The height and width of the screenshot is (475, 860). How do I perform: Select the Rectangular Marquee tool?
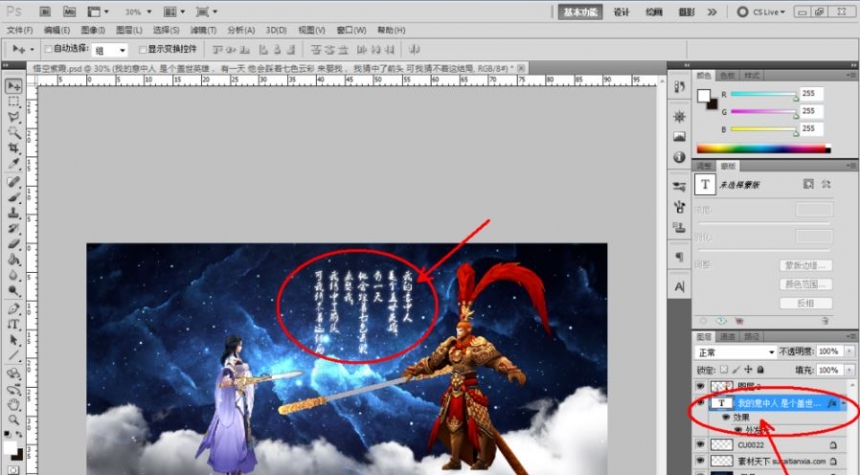point(14,102)
